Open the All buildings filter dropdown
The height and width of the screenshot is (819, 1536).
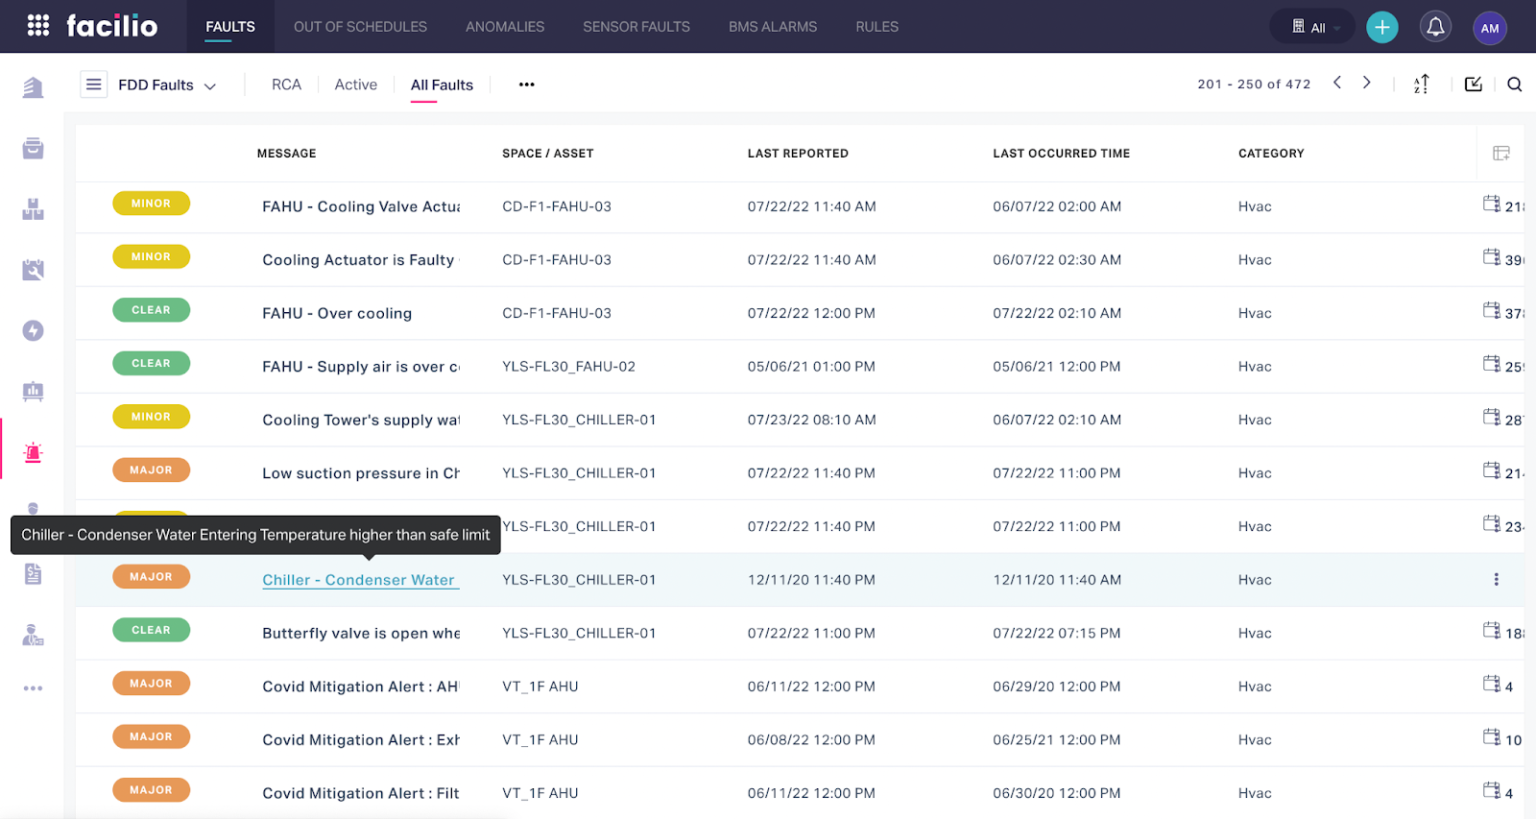pyautogui.click(x=1313, y=27)
